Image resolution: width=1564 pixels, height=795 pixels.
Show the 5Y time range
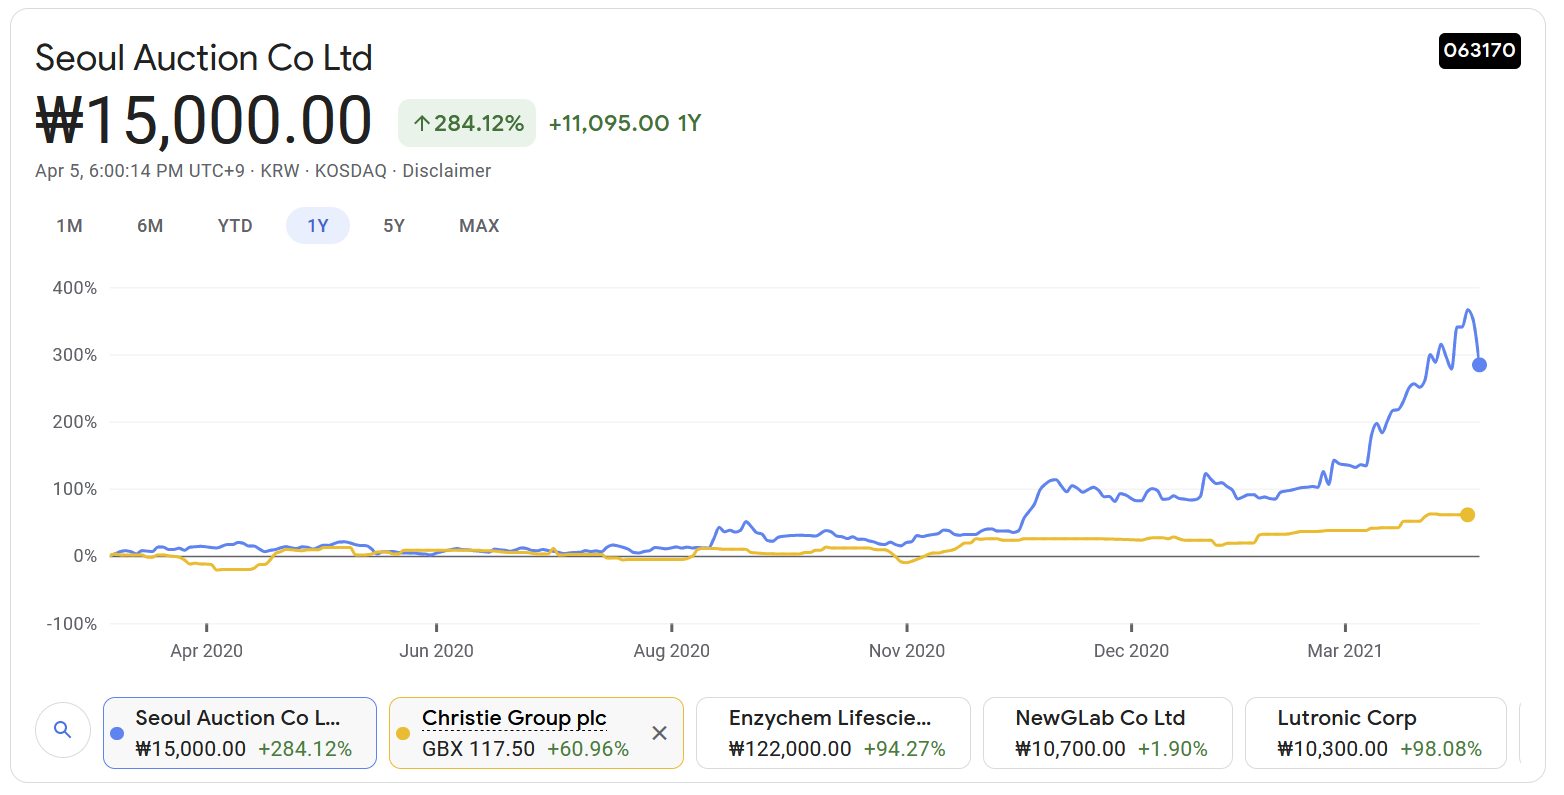[x=394, y=226]
